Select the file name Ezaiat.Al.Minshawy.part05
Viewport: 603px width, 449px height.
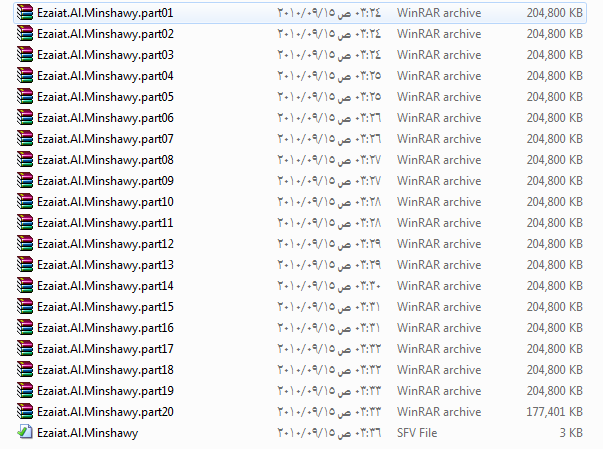point(105,97)
